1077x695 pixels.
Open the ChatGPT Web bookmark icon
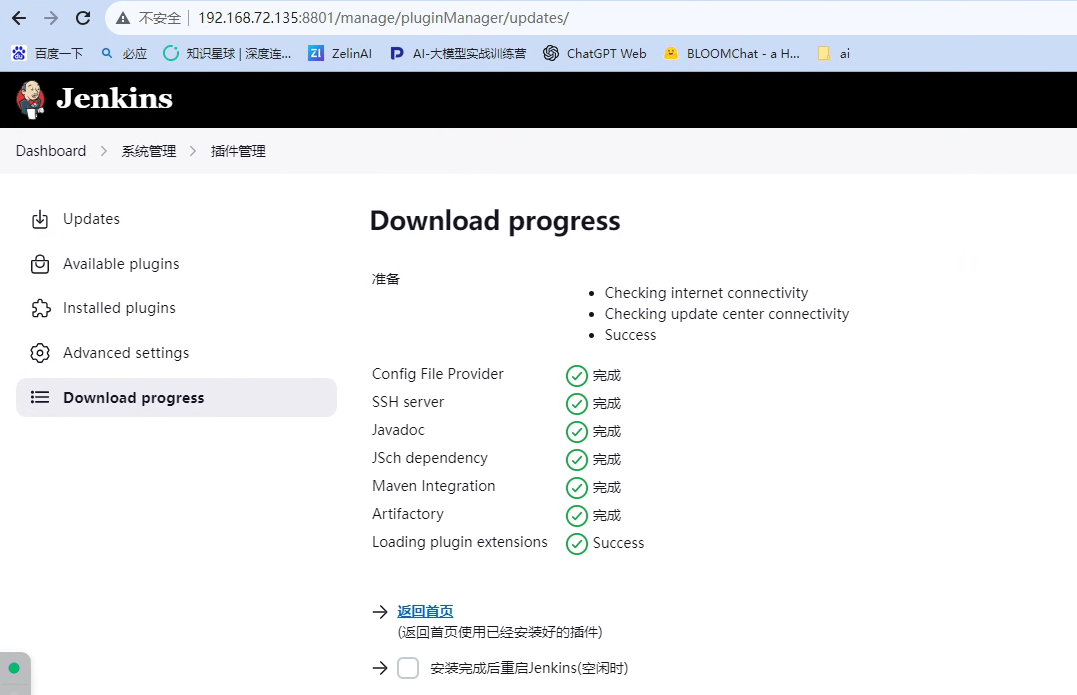pos(551,53)
